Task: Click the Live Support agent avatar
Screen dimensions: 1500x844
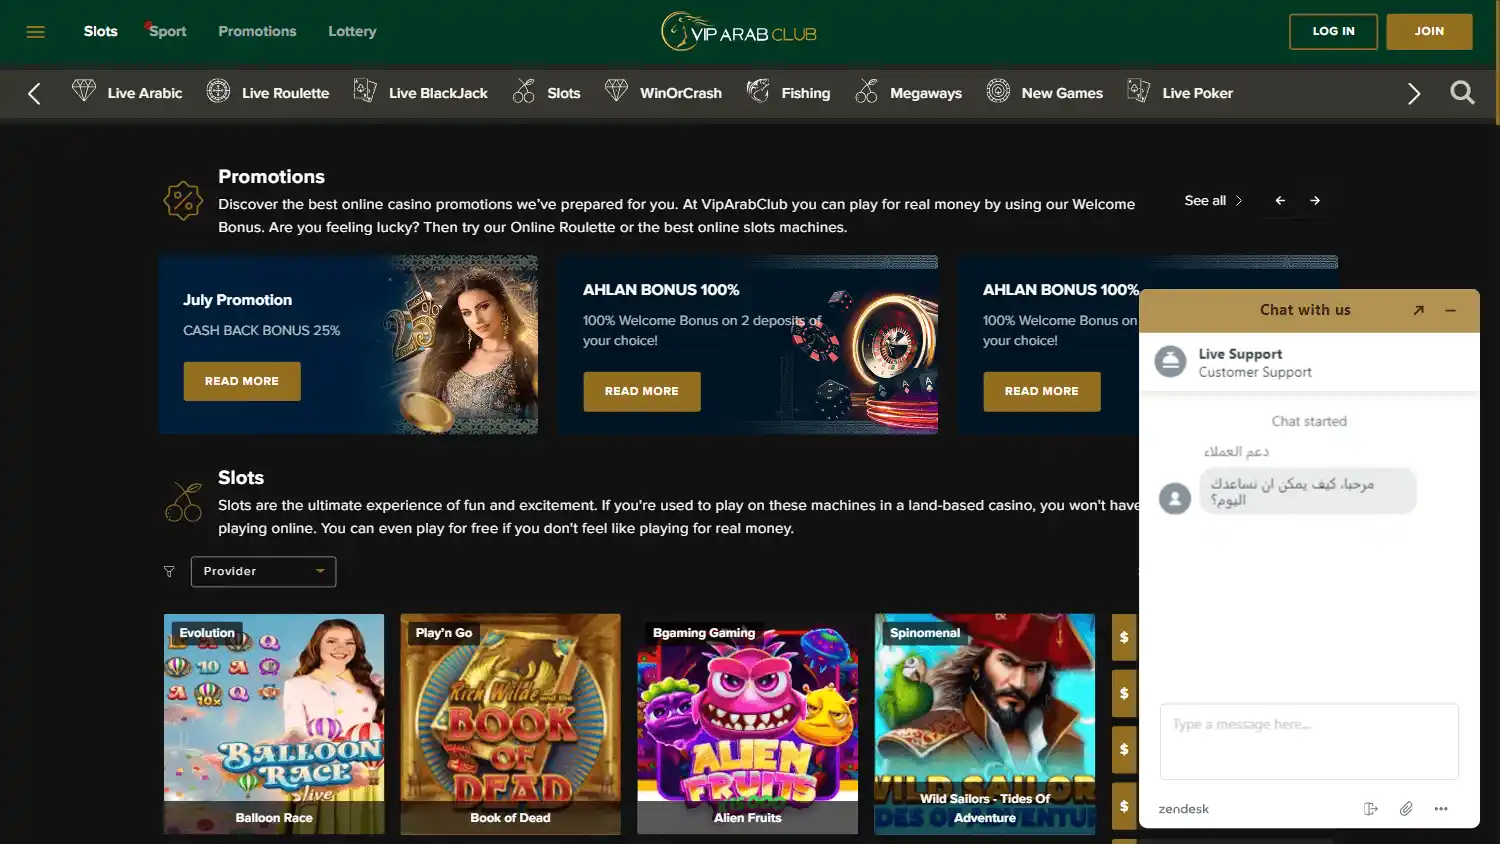Action: coord(1170,361)
